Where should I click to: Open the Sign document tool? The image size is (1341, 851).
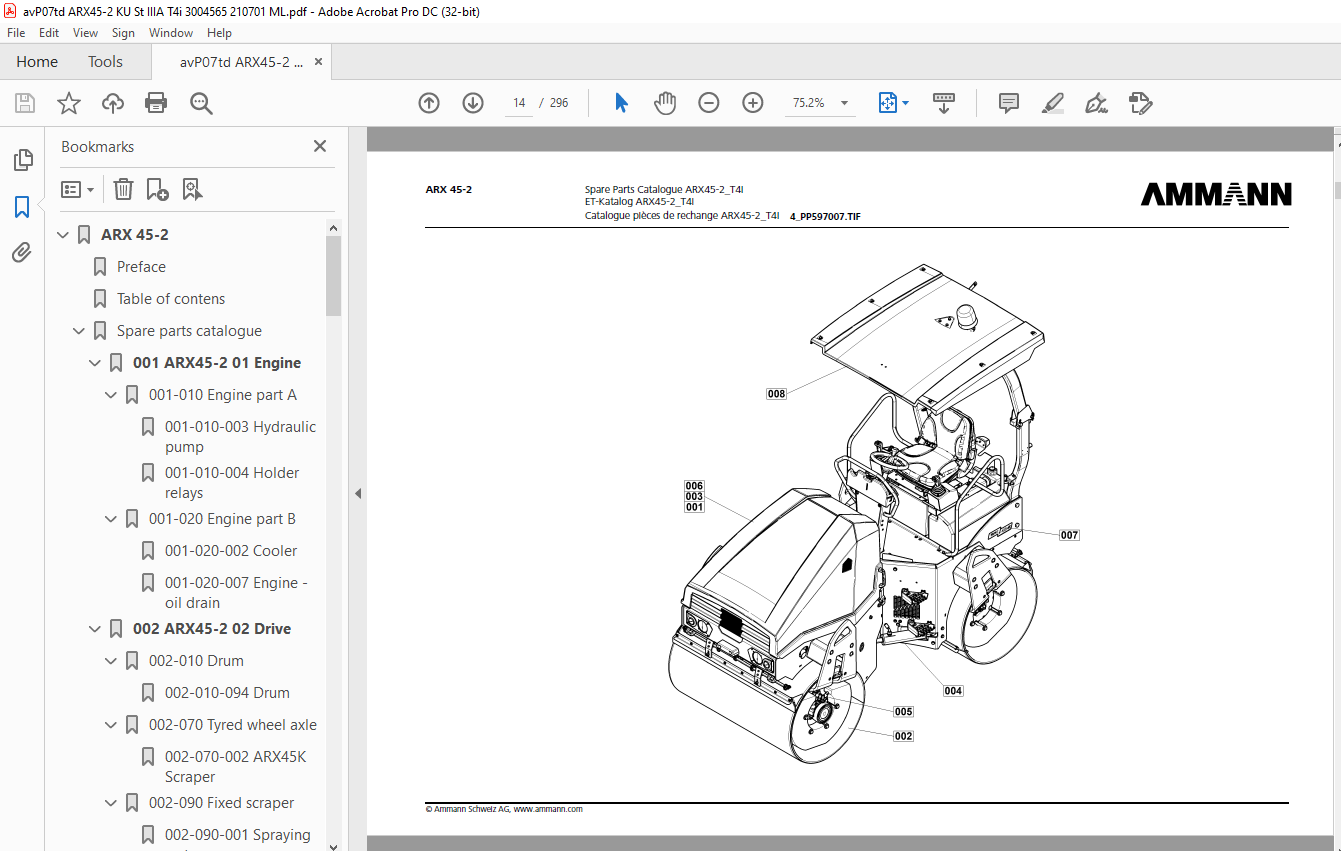[1096, 103]
